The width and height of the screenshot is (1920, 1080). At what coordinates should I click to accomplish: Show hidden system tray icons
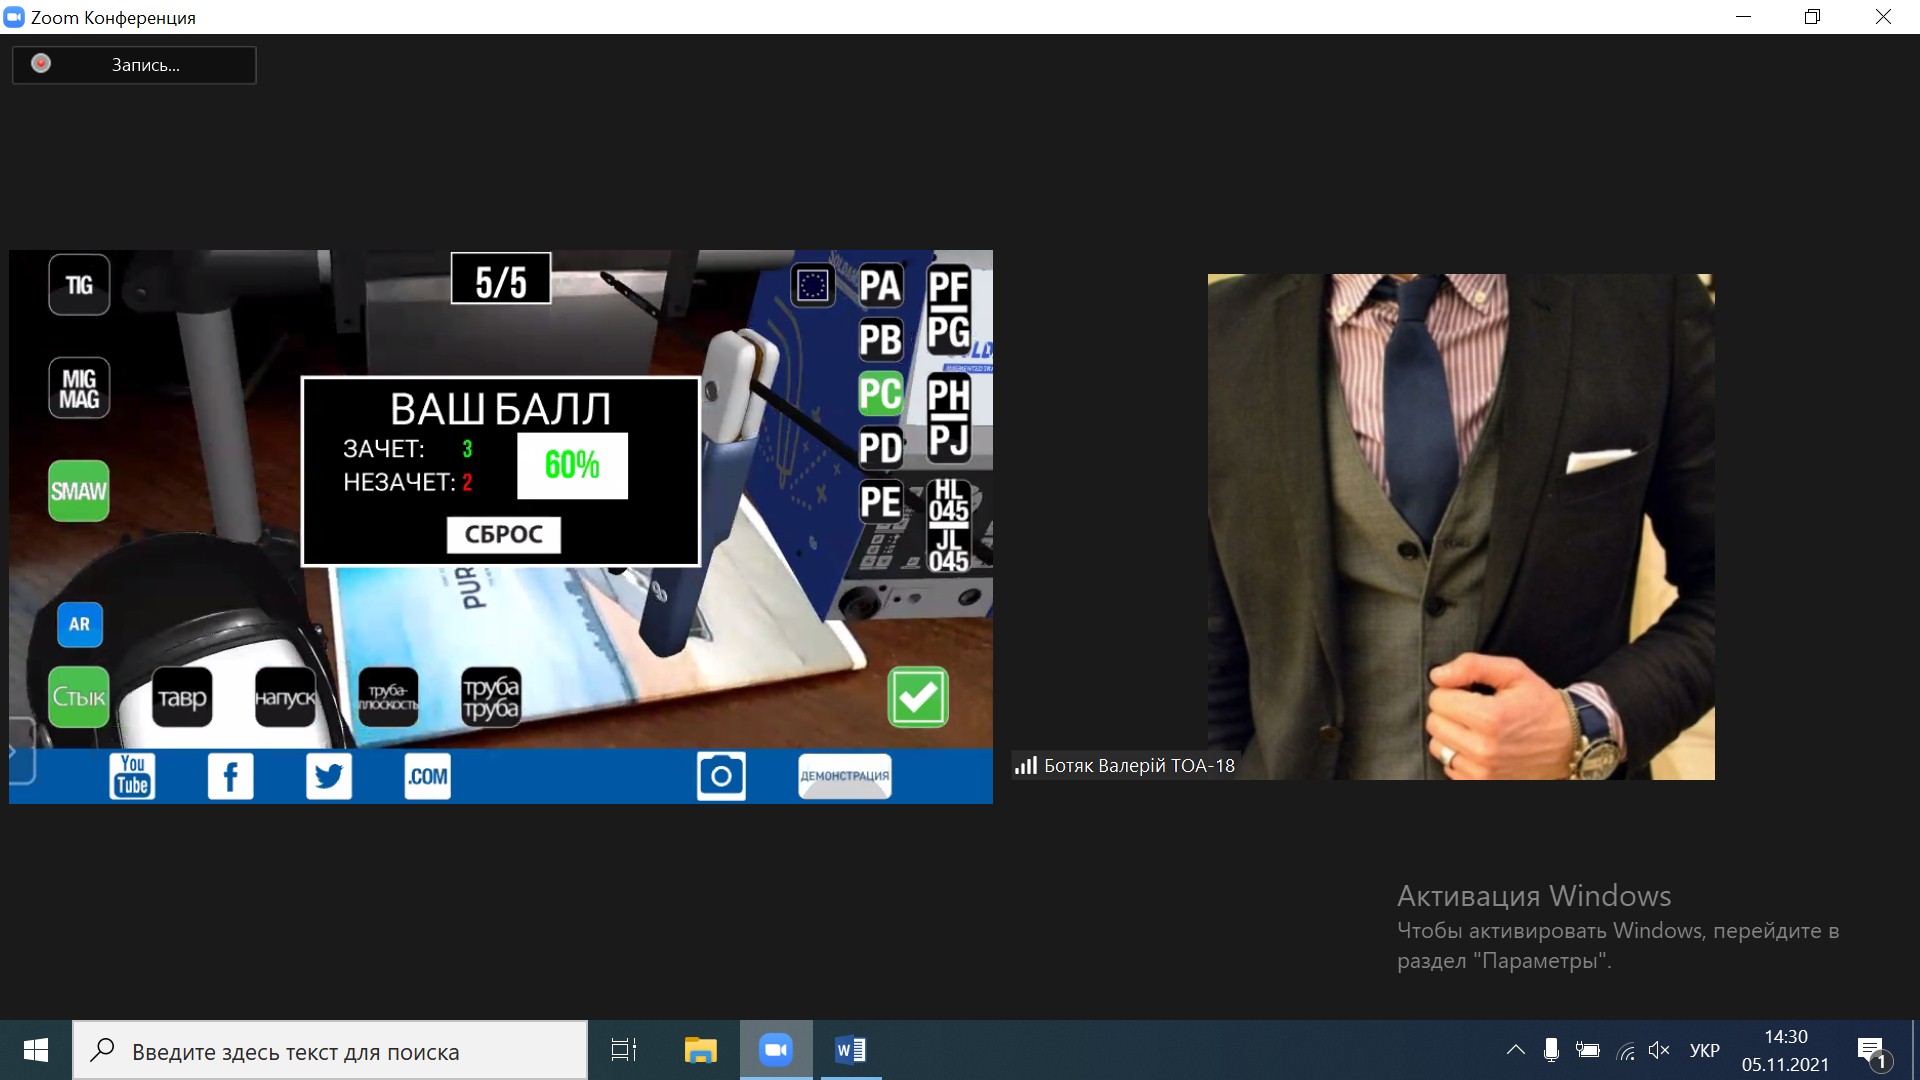[x=1515, y=1050]
